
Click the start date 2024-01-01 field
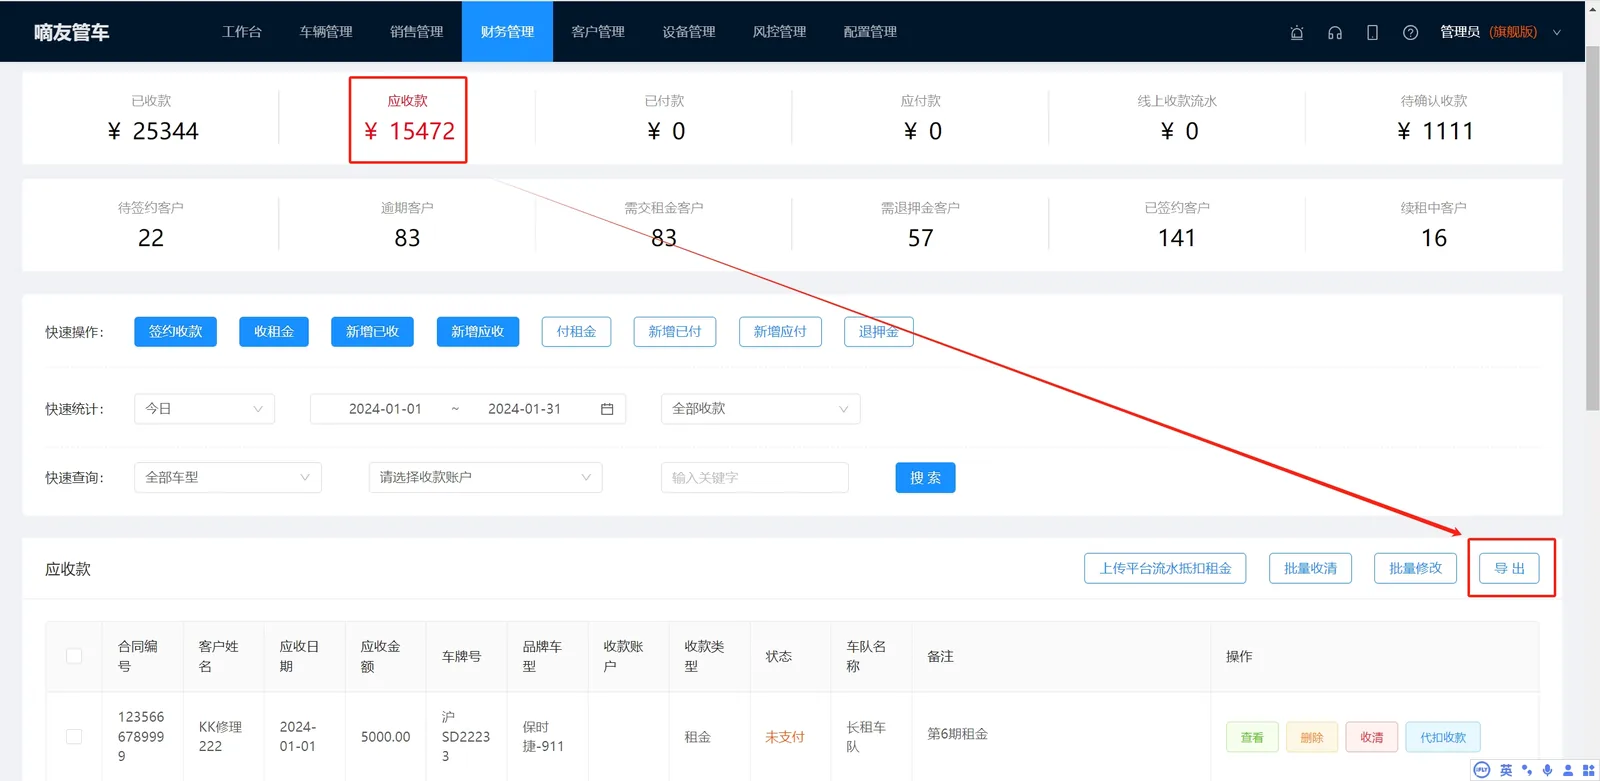(x=385, y=409)
